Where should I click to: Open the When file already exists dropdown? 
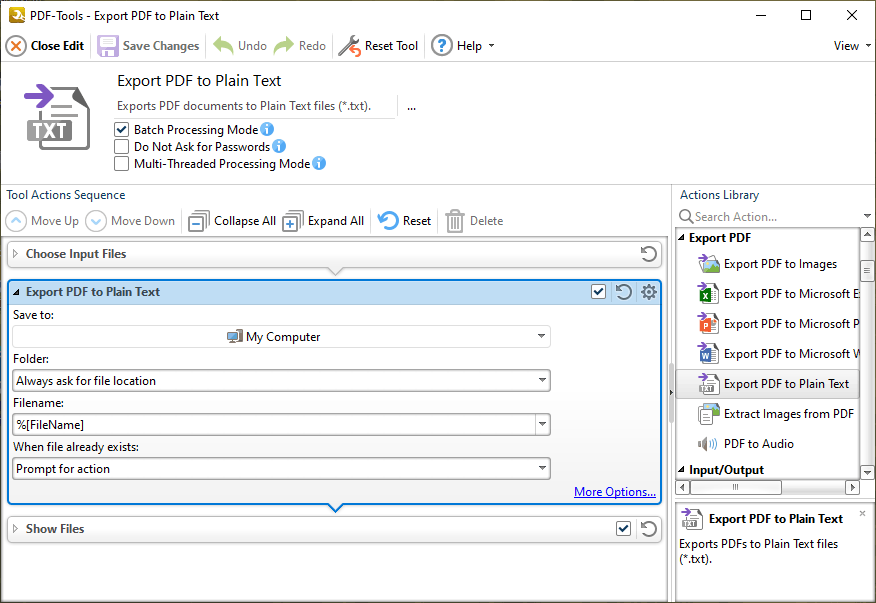pyautogui.click(x=541, y=468)
